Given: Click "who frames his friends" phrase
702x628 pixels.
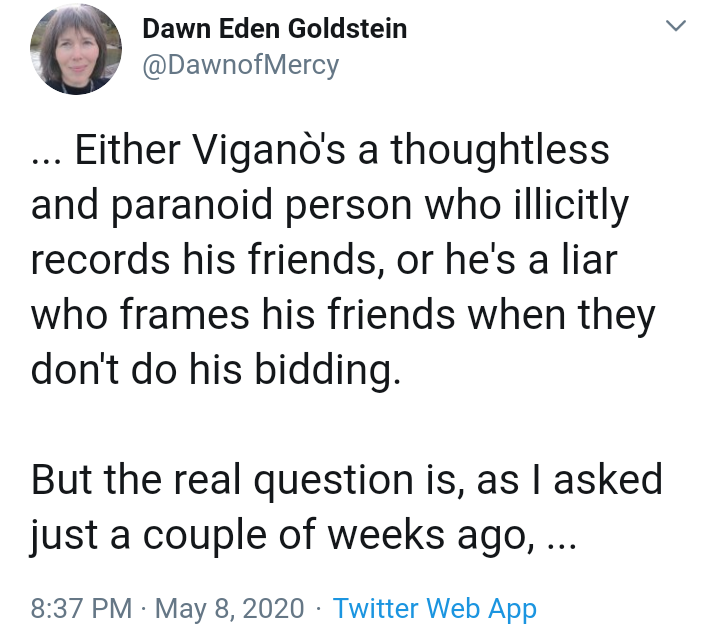Looking at the screenshot, I should [243, 315].
